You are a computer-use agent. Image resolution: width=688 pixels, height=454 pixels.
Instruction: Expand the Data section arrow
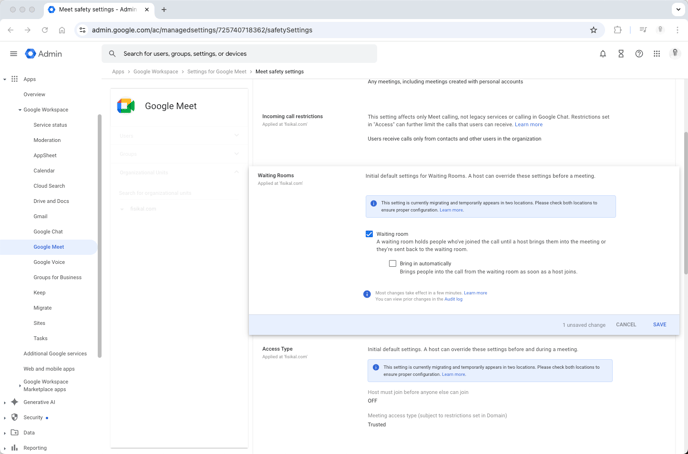click(5, 433)
